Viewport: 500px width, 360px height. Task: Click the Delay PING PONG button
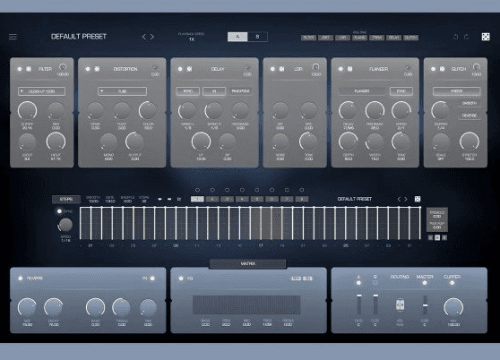point(240,91)
